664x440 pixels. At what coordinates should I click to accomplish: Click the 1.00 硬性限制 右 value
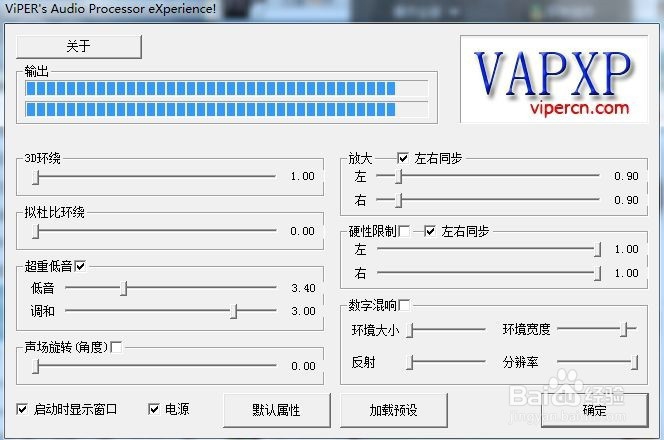(x=627, y=274)
